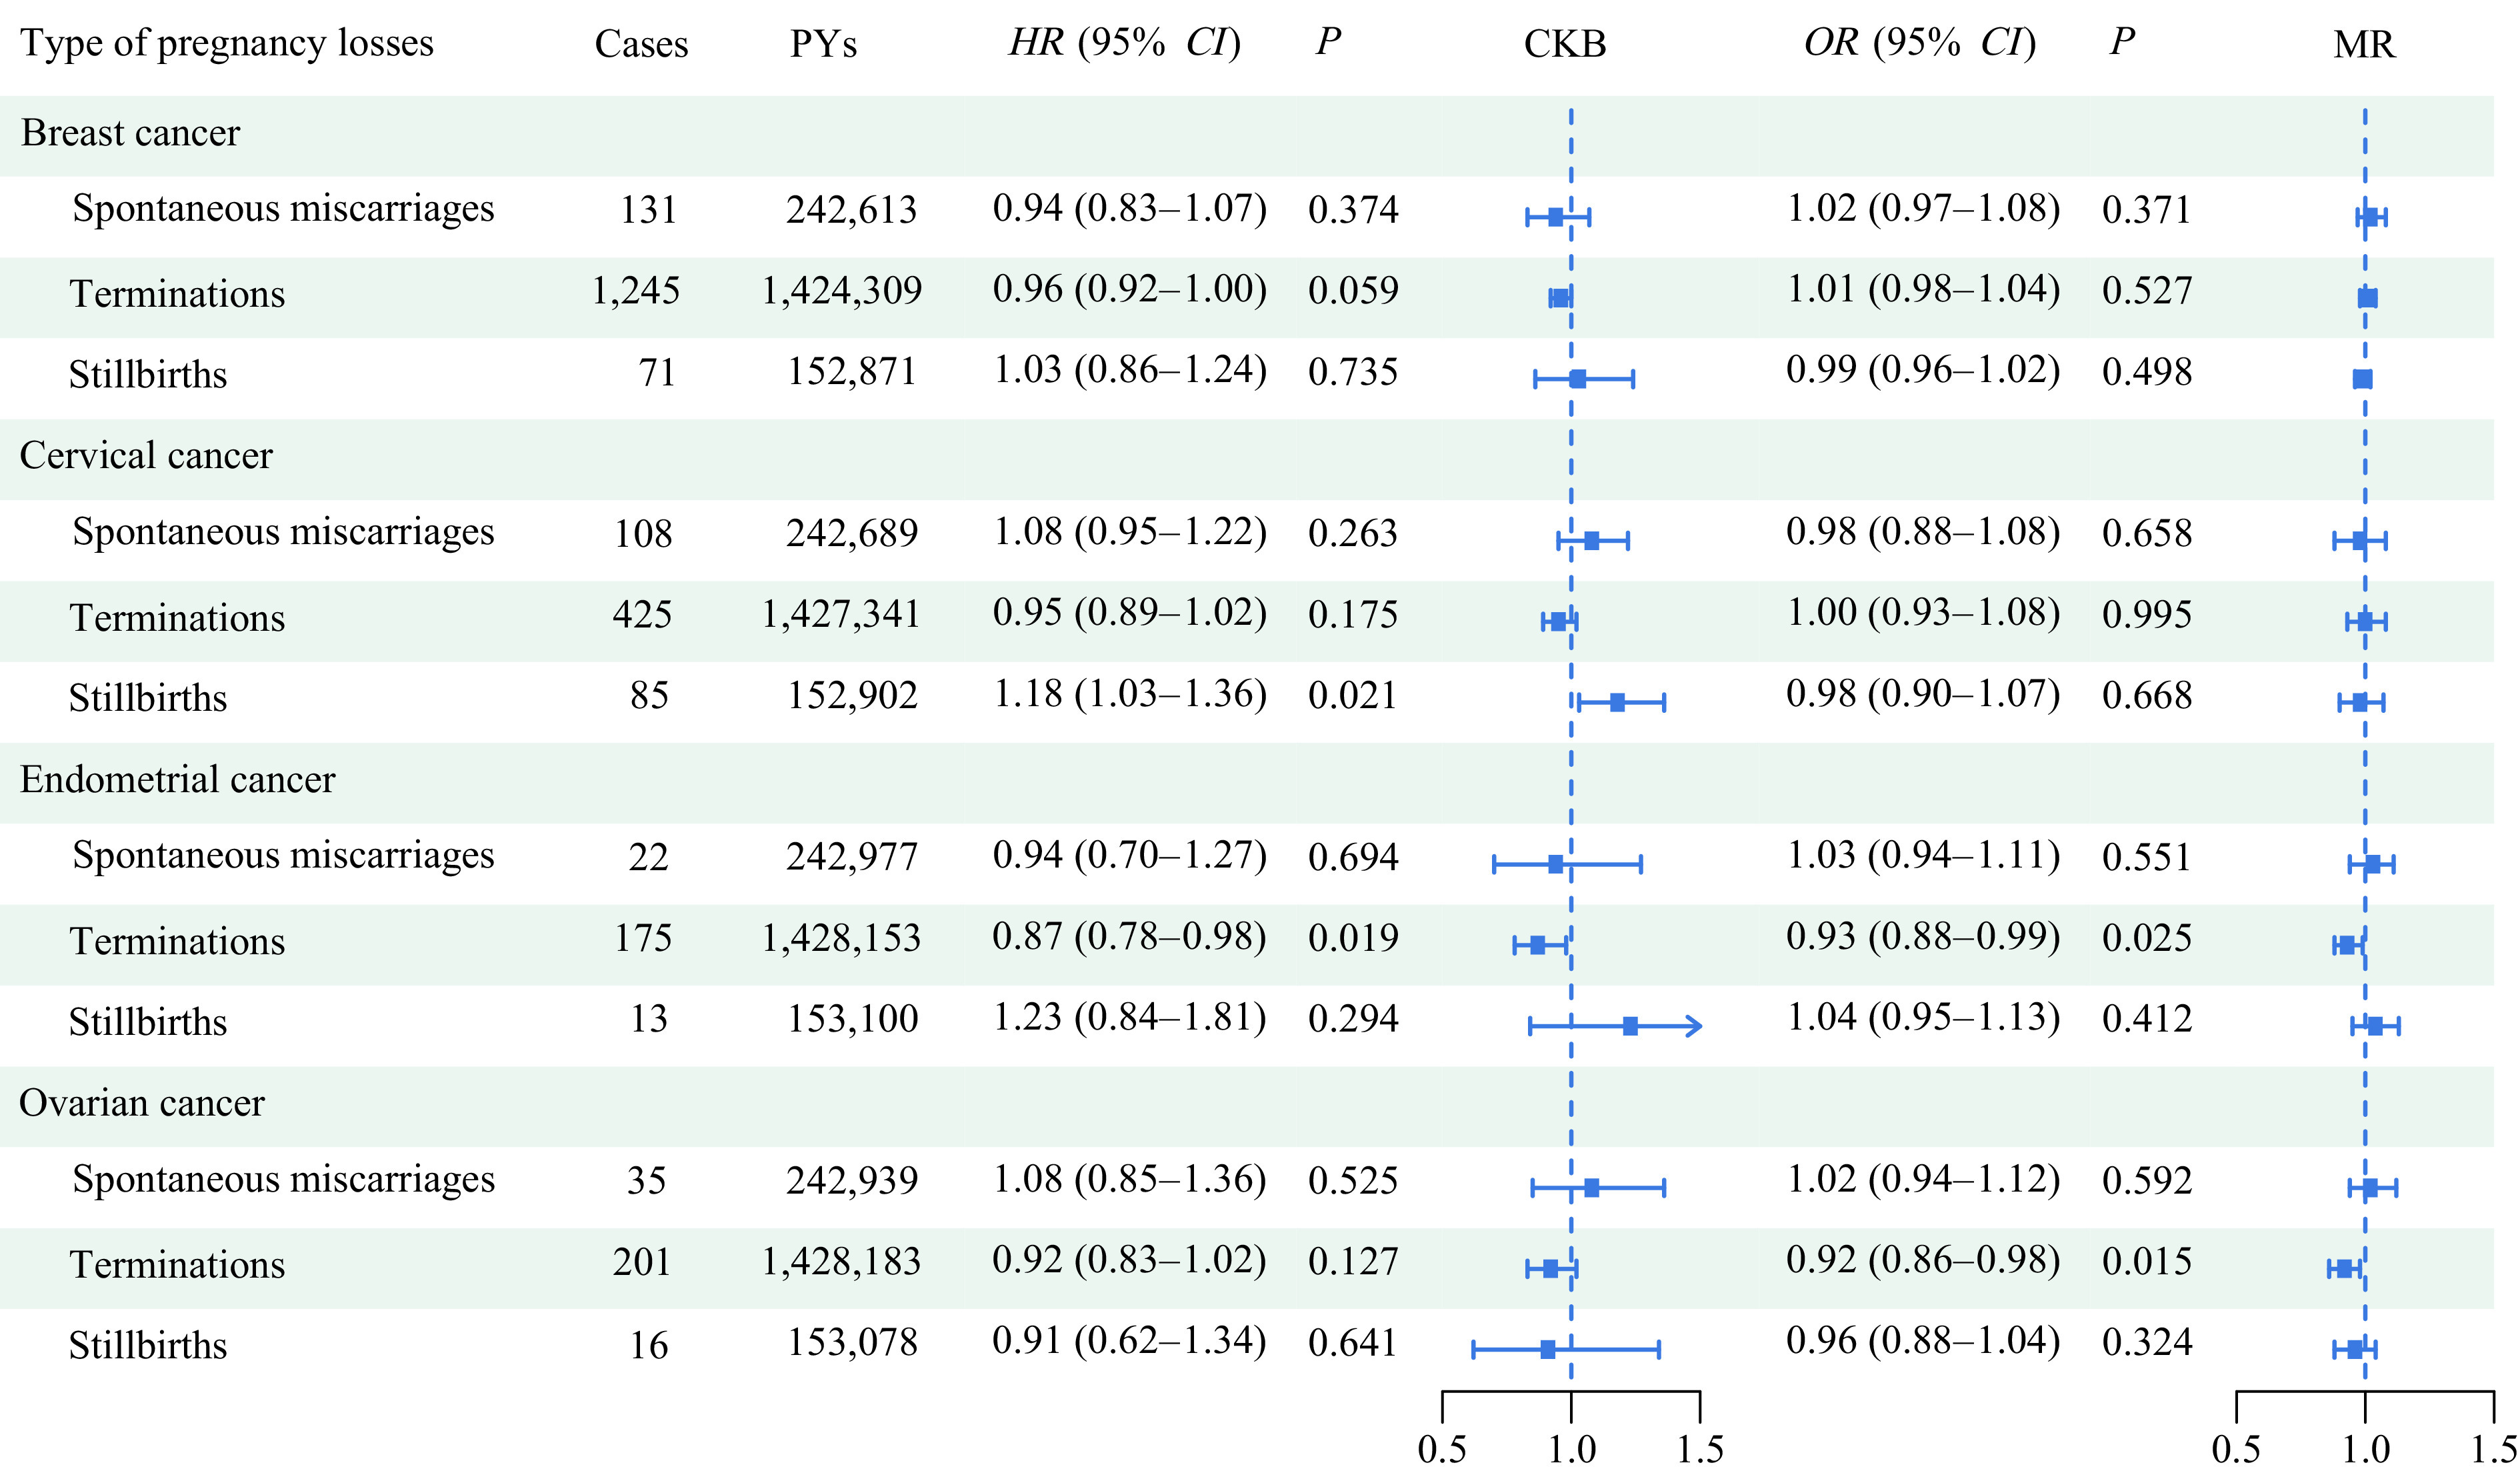Click person-years value 242,613
This screenshot has width=2520, height=1475.
(x=851, y=210)
